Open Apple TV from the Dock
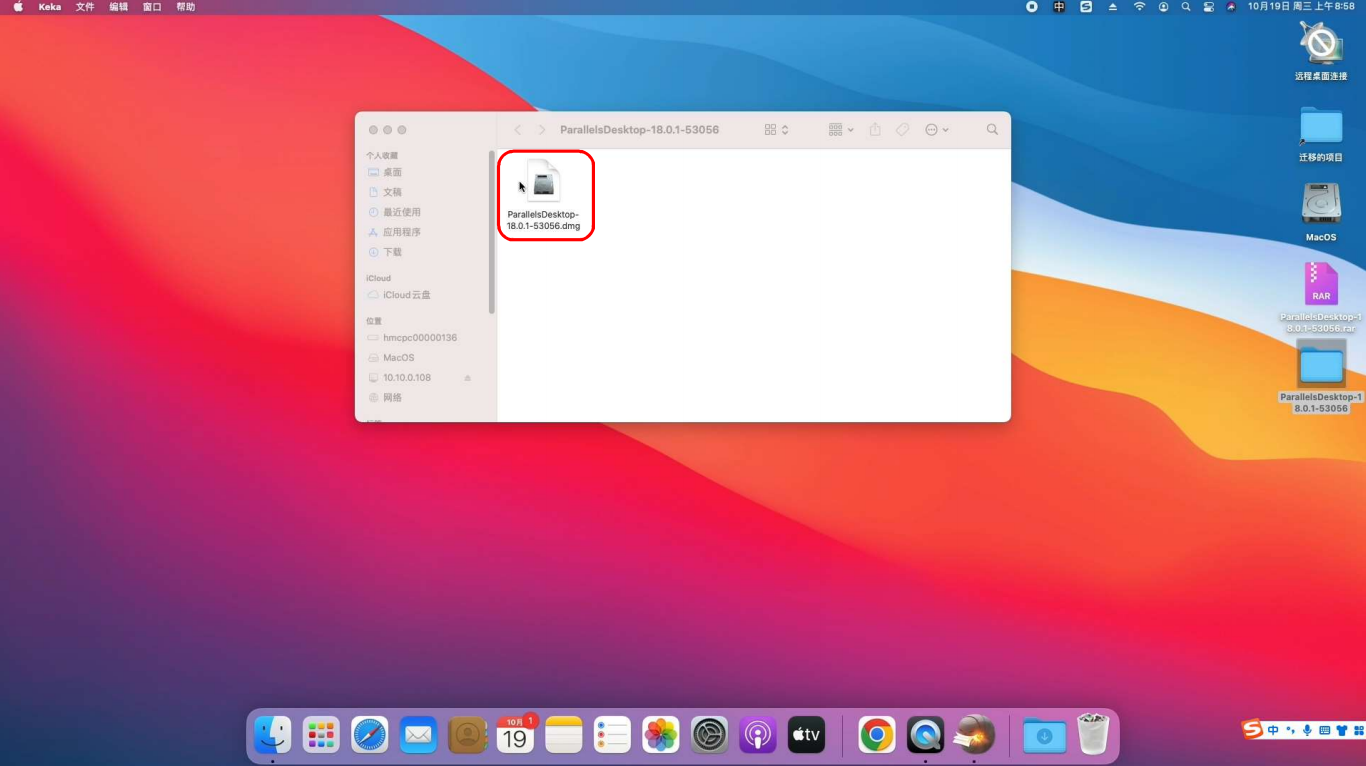Image resolution: width=1366 pixels, height=766 pixels. click(x=807, y=736)
